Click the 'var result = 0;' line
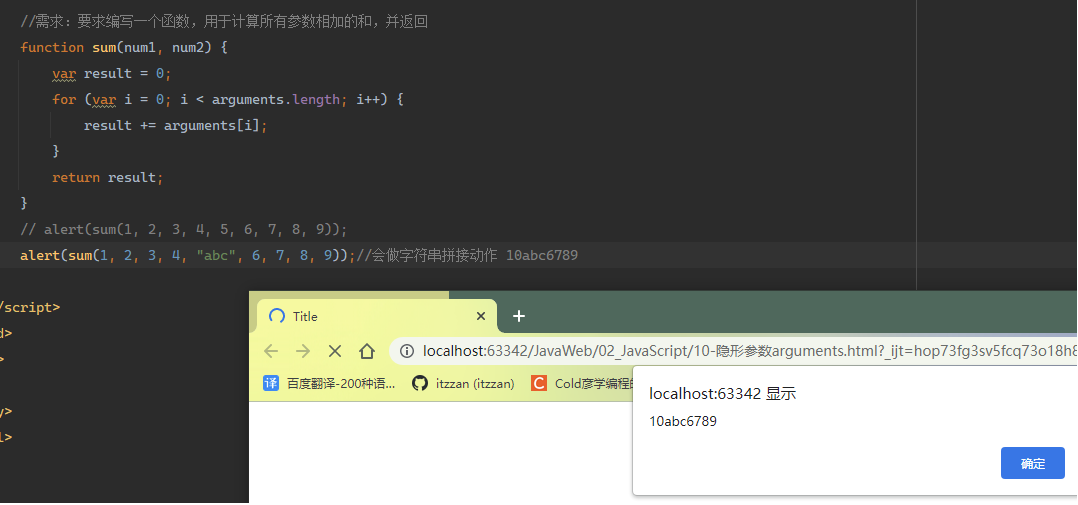Screen dimensions: 1078x505 [111, 74]
